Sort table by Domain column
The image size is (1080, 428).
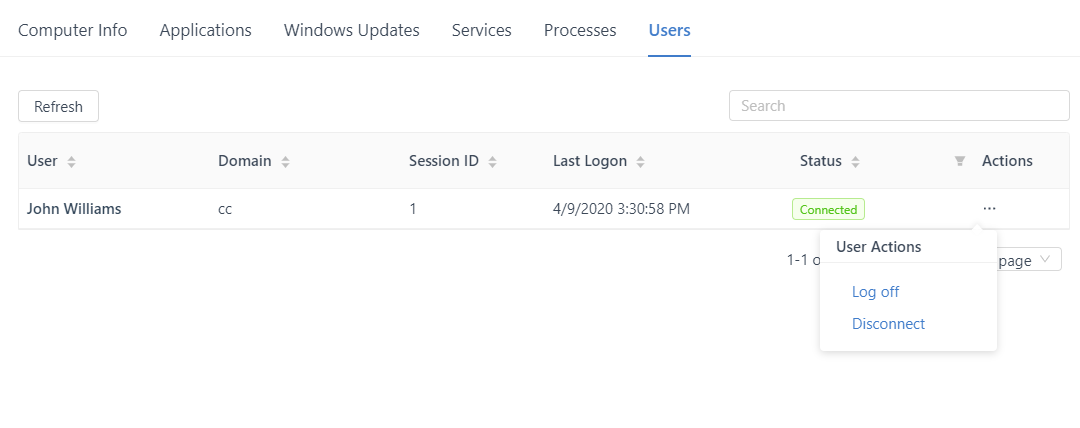pos(286,161)
